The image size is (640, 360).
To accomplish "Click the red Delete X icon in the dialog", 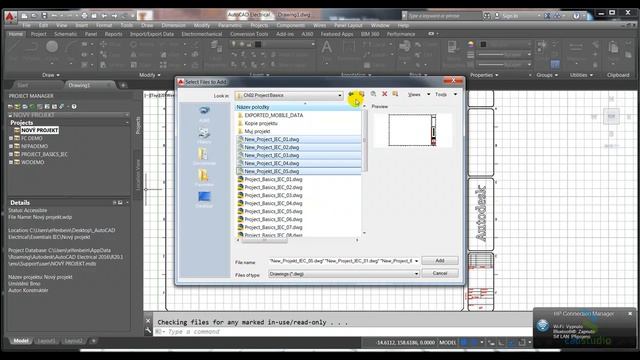I will pyautogui.click(x=384, y=94).
